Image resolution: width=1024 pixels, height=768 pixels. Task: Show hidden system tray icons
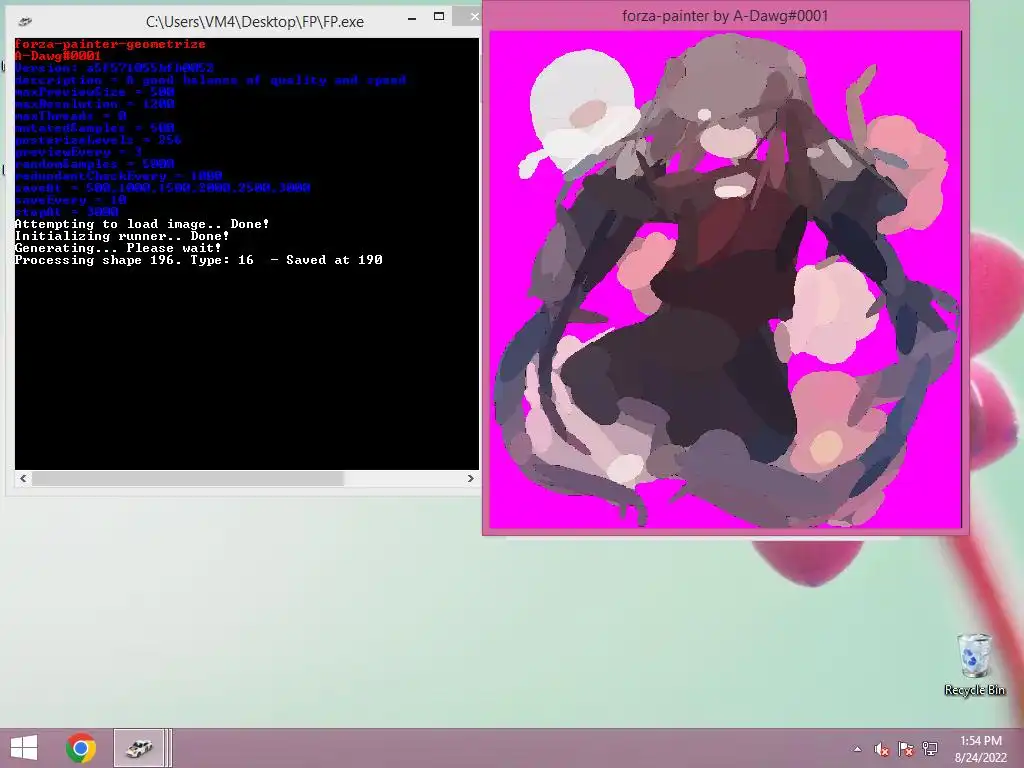pyautogui.click(x=857, y=749)
